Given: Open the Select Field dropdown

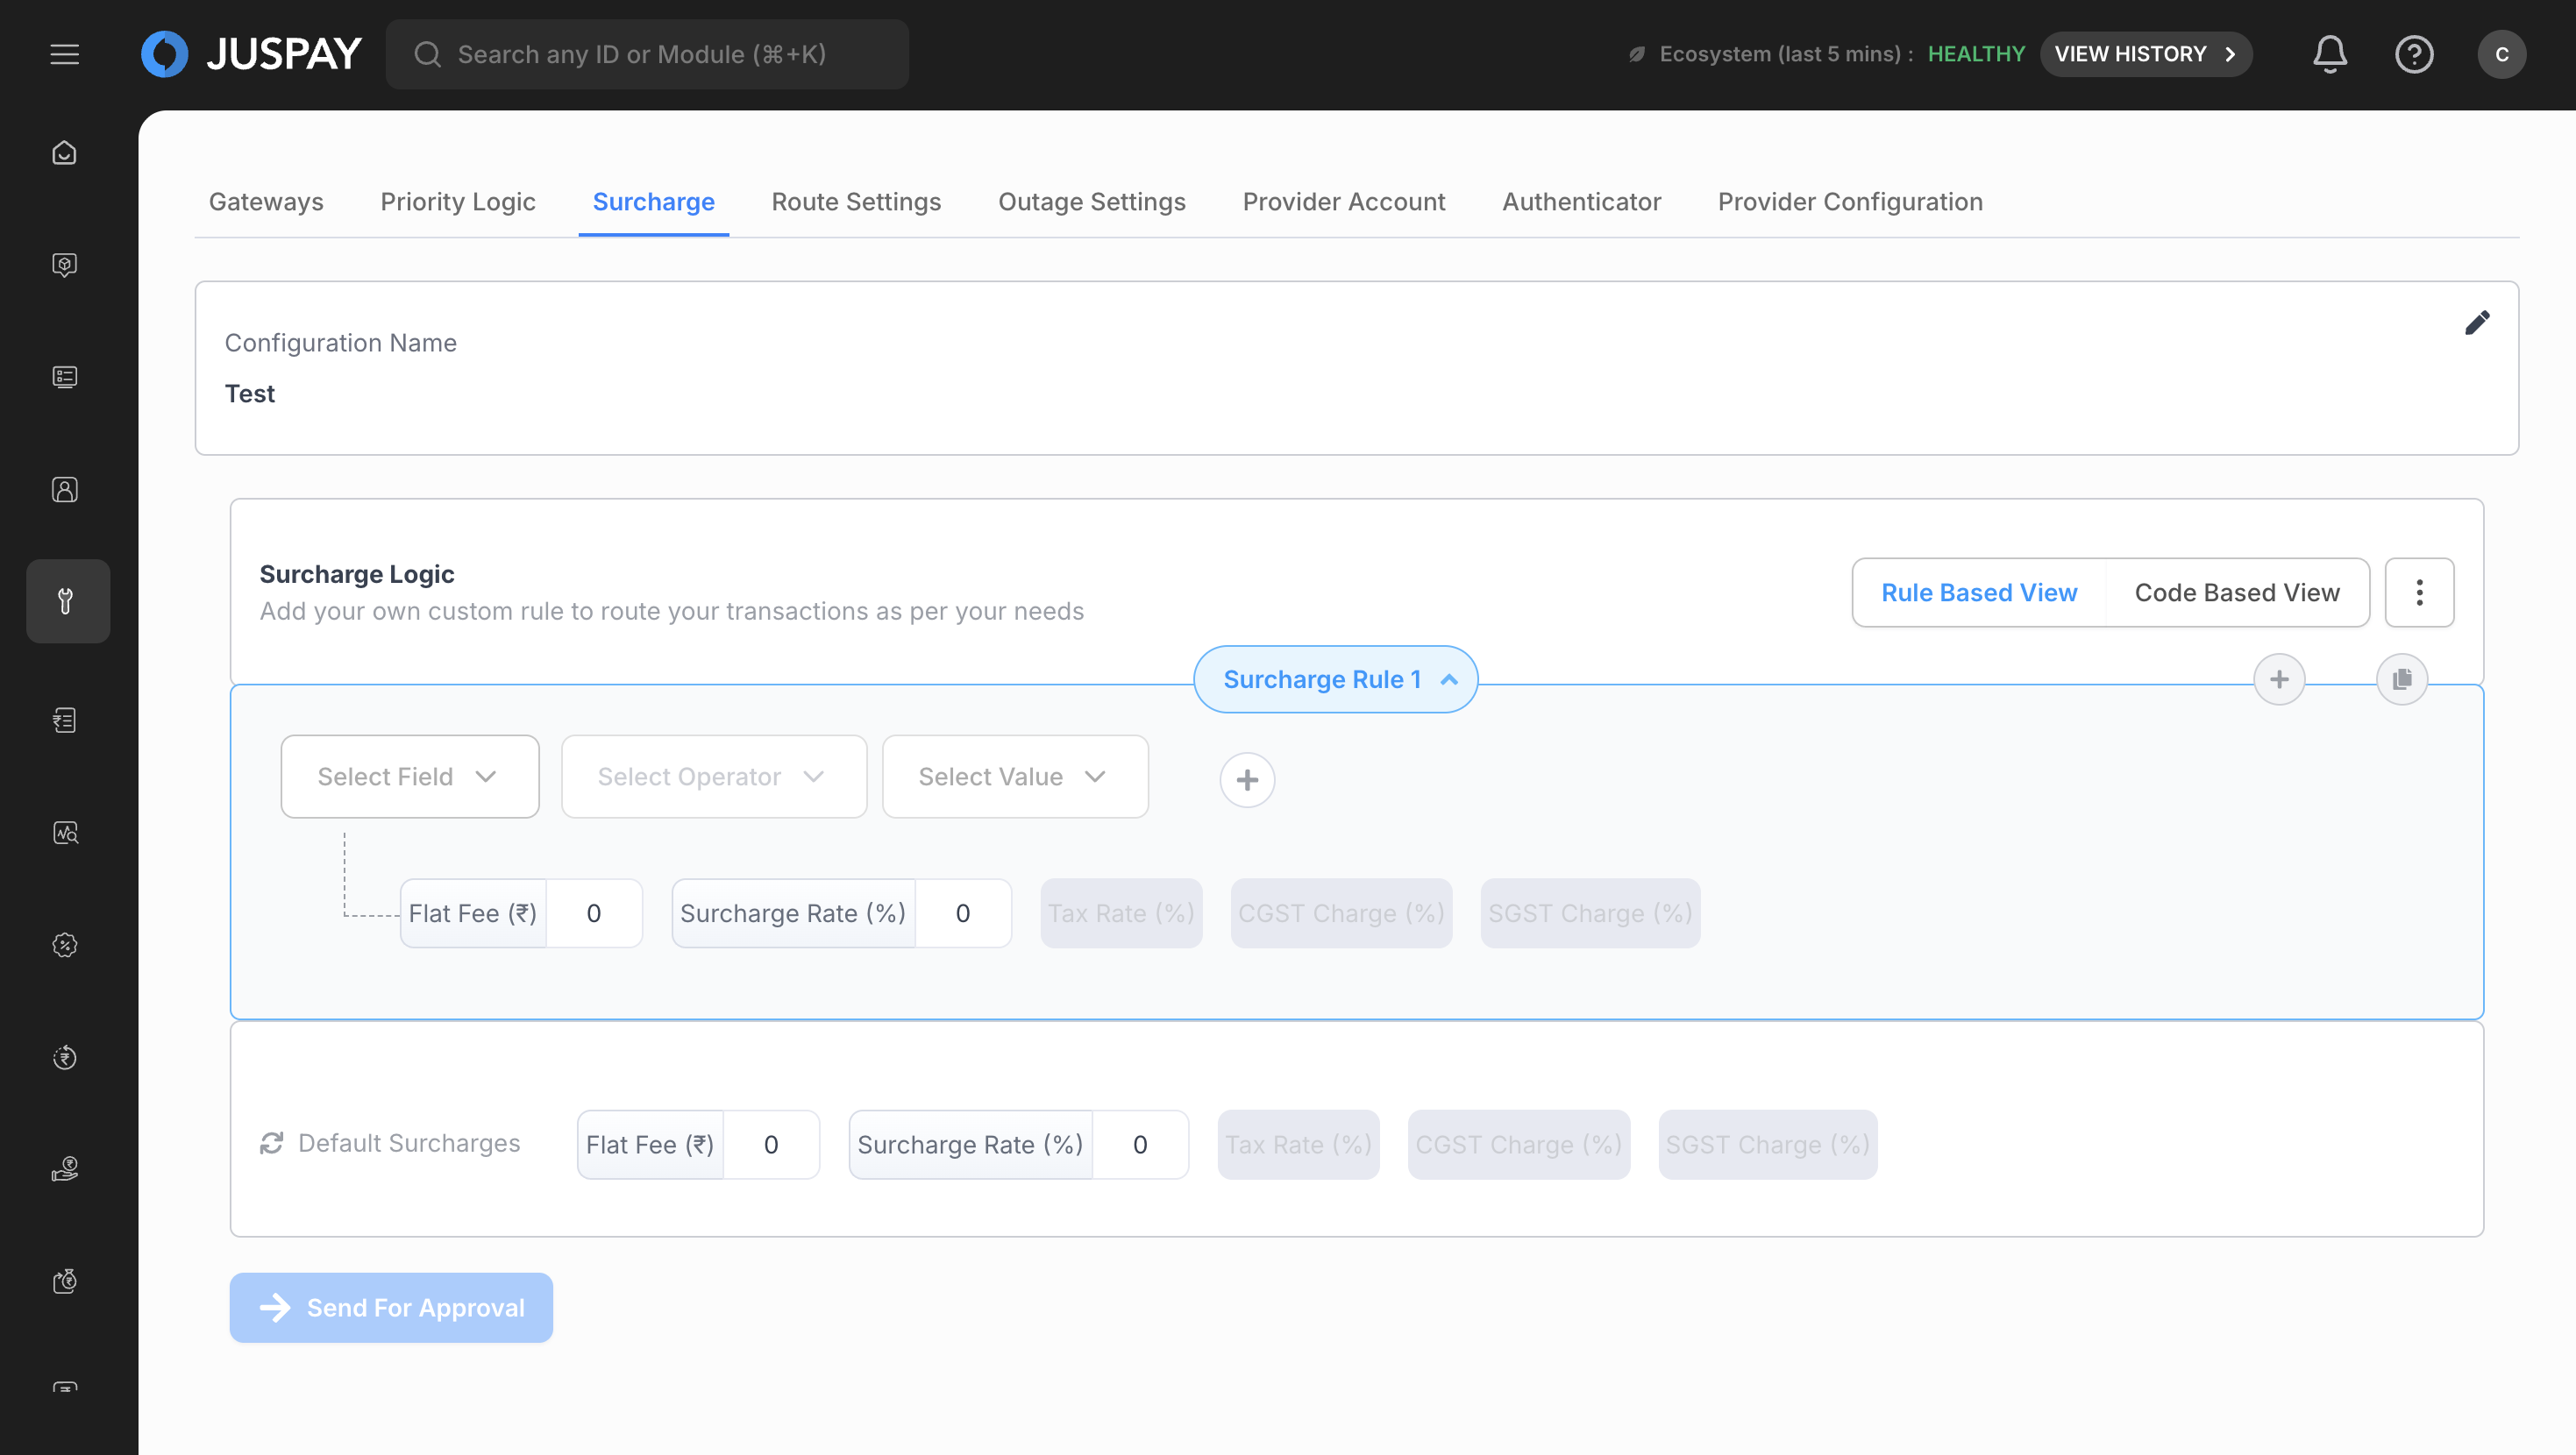Looking at the screenshot, I should coord(409,777).
